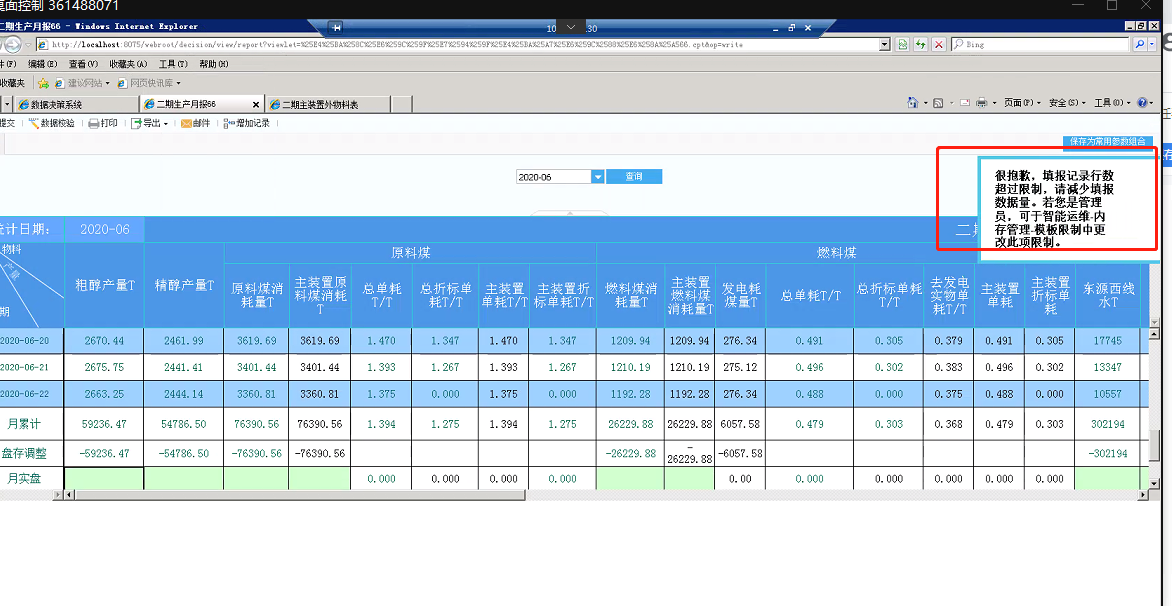The width and height of the screenshot is (1172, 606).
Task: Open the 编辑(E) menu
Action: (x=42, y=64)
